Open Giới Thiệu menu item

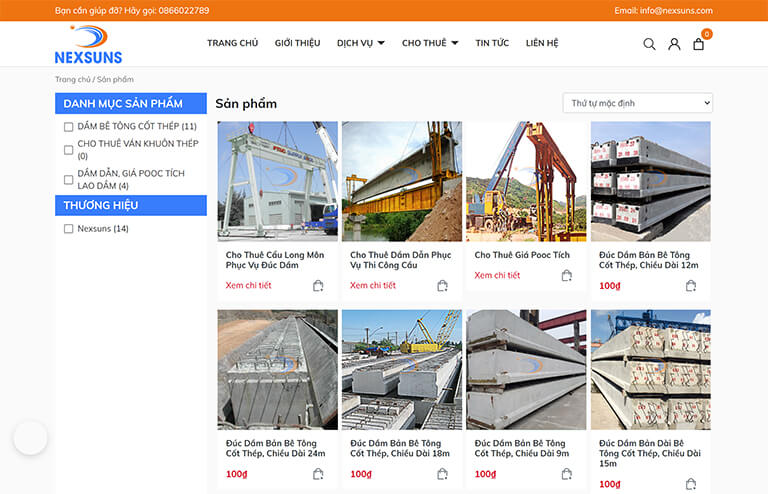297,43
